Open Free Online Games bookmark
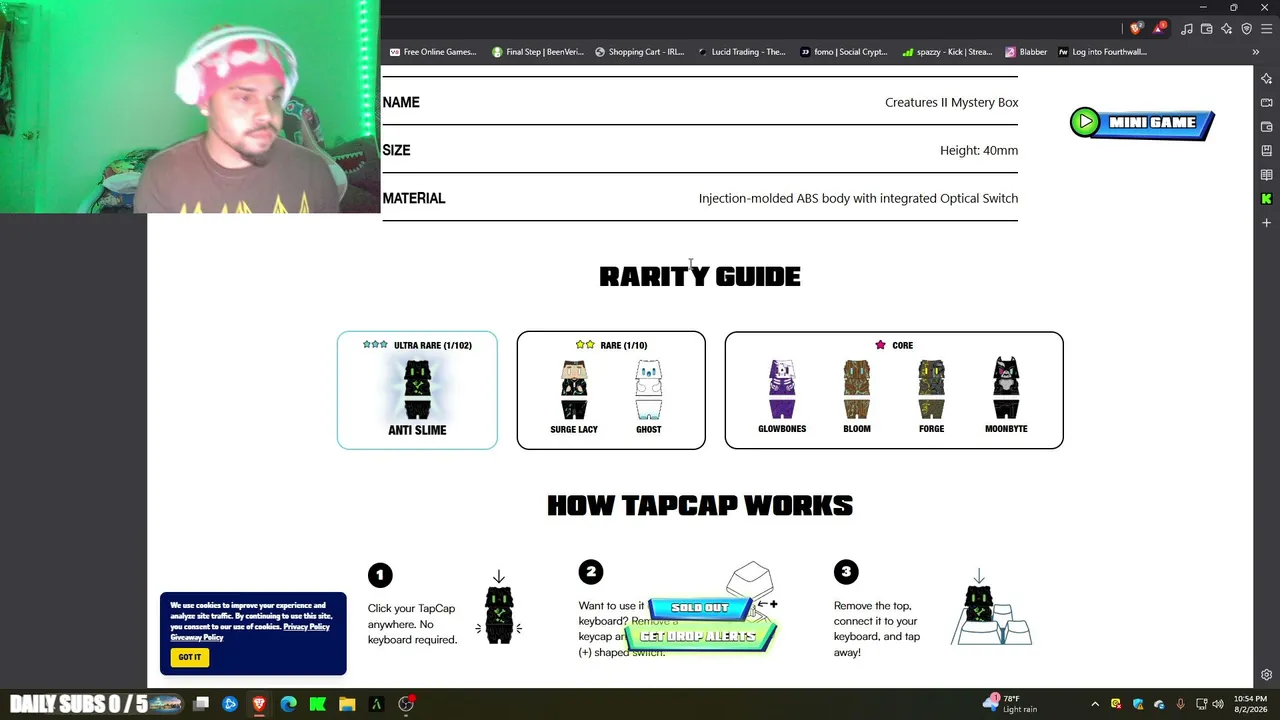Image resolution: width=1280 pixels, height=720 pixels. tap(433, 52)
